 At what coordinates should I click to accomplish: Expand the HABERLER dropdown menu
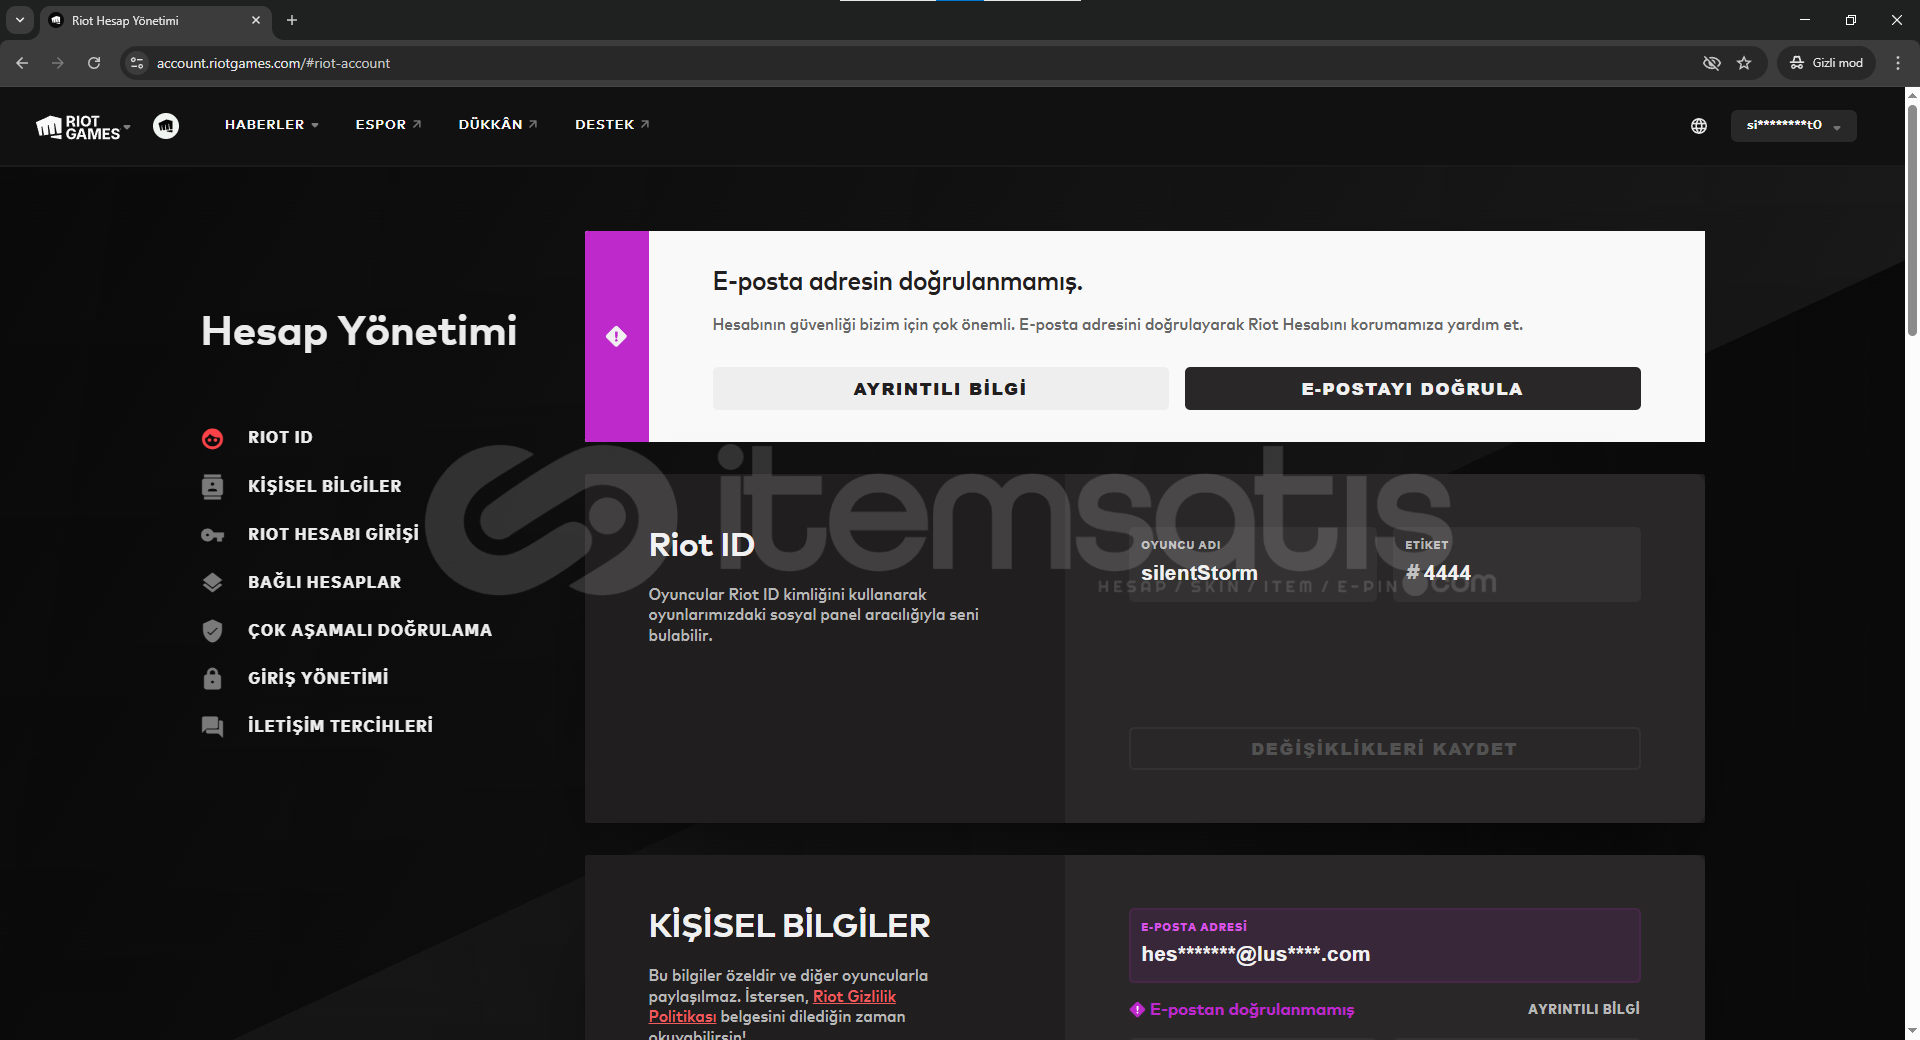click(272, 125)
